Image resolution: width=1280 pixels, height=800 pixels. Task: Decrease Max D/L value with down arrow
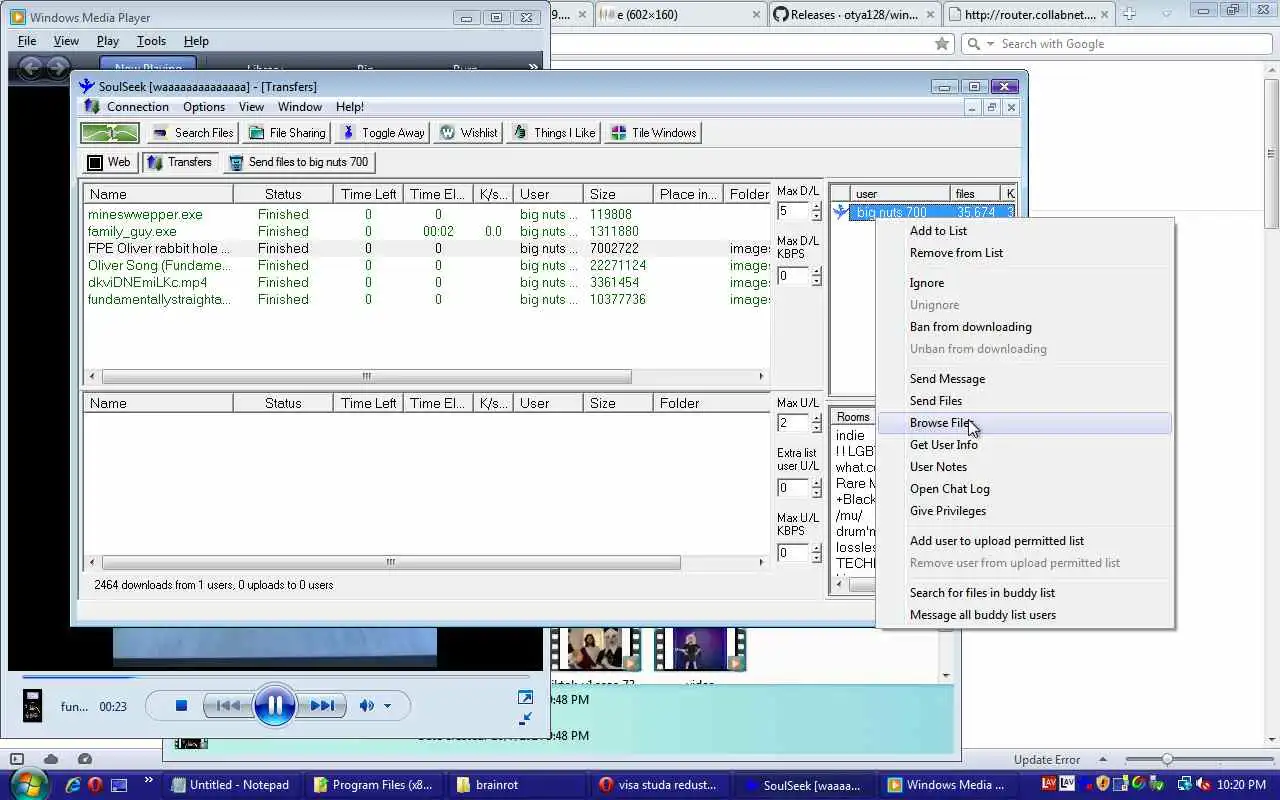tap(816, 217)
